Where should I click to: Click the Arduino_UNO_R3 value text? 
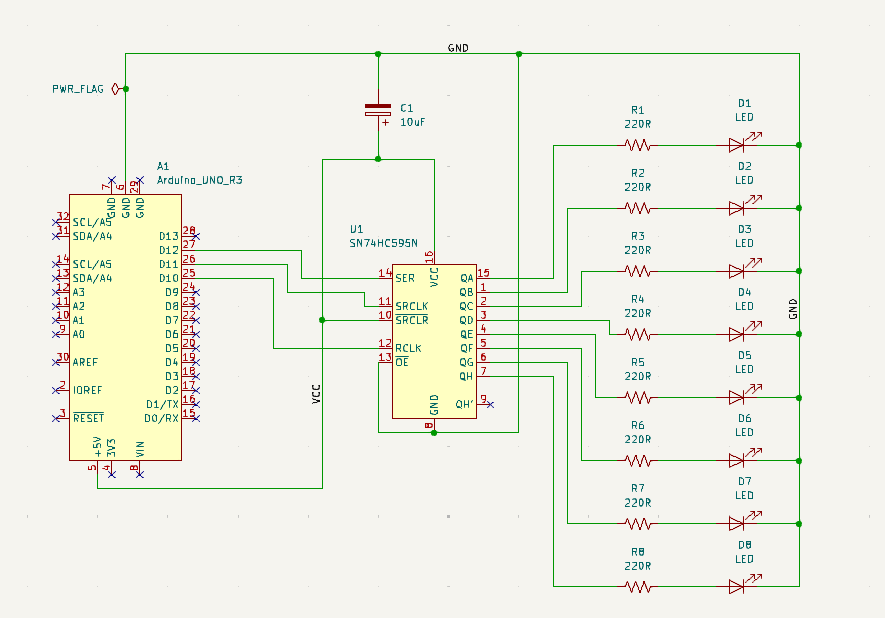click(x=199, y=180)
